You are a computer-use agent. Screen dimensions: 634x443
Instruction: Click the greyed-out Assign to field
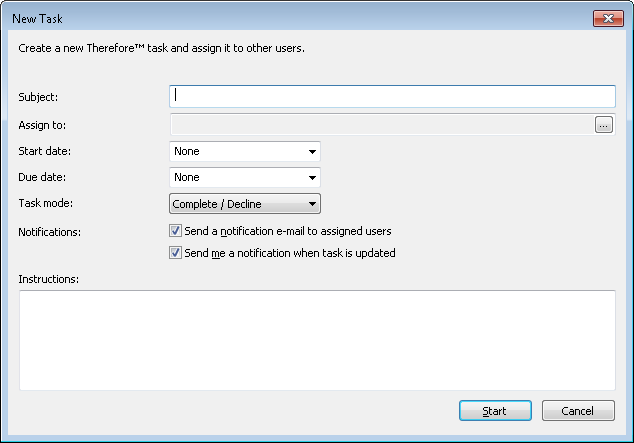(381, 125)
